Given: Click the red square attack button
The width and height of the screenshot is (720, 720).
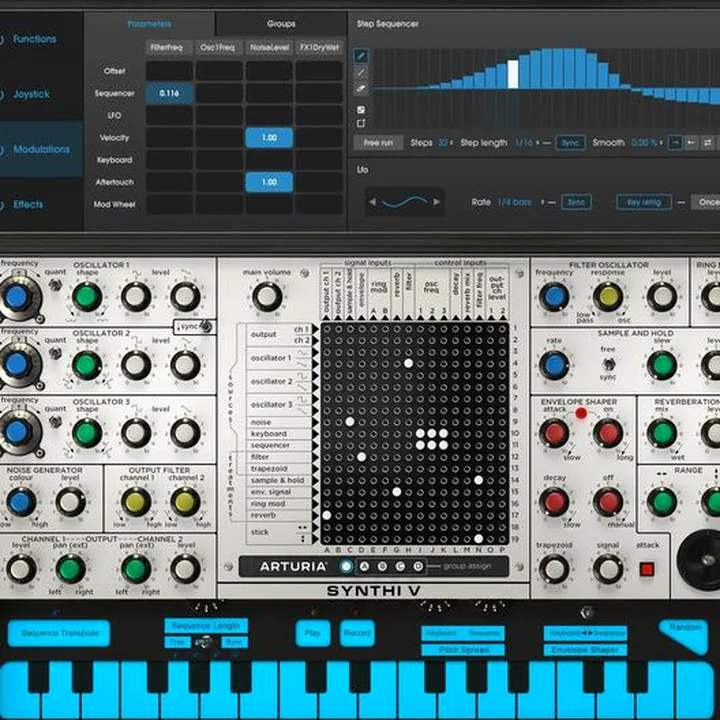Looking at the screenshot, I should tap(647, 569).
